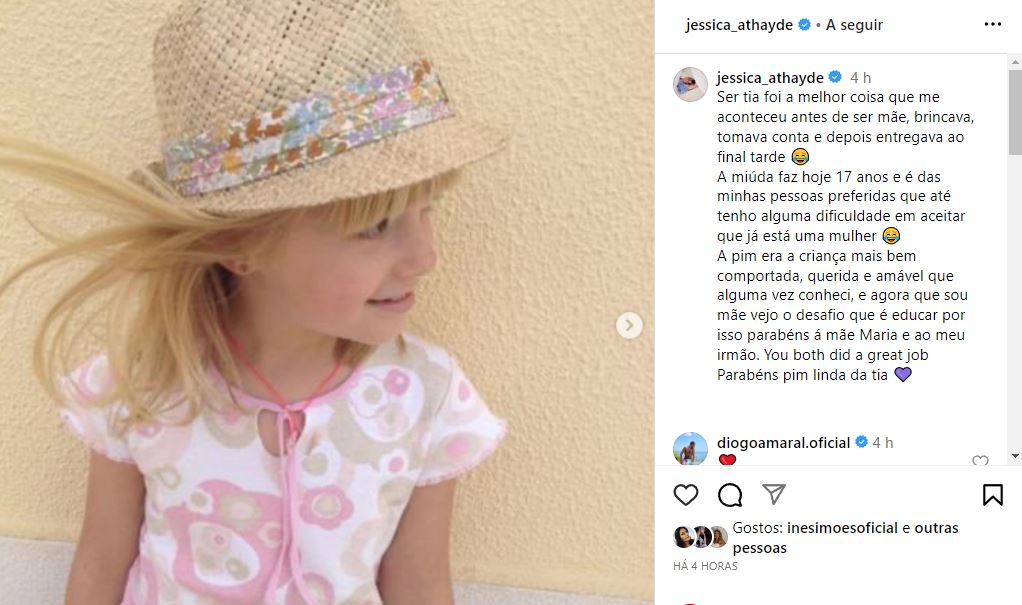This screenshot has width=1022, height=605.
Task: Go to next photo carousel arrow
Action: (629, 325)
